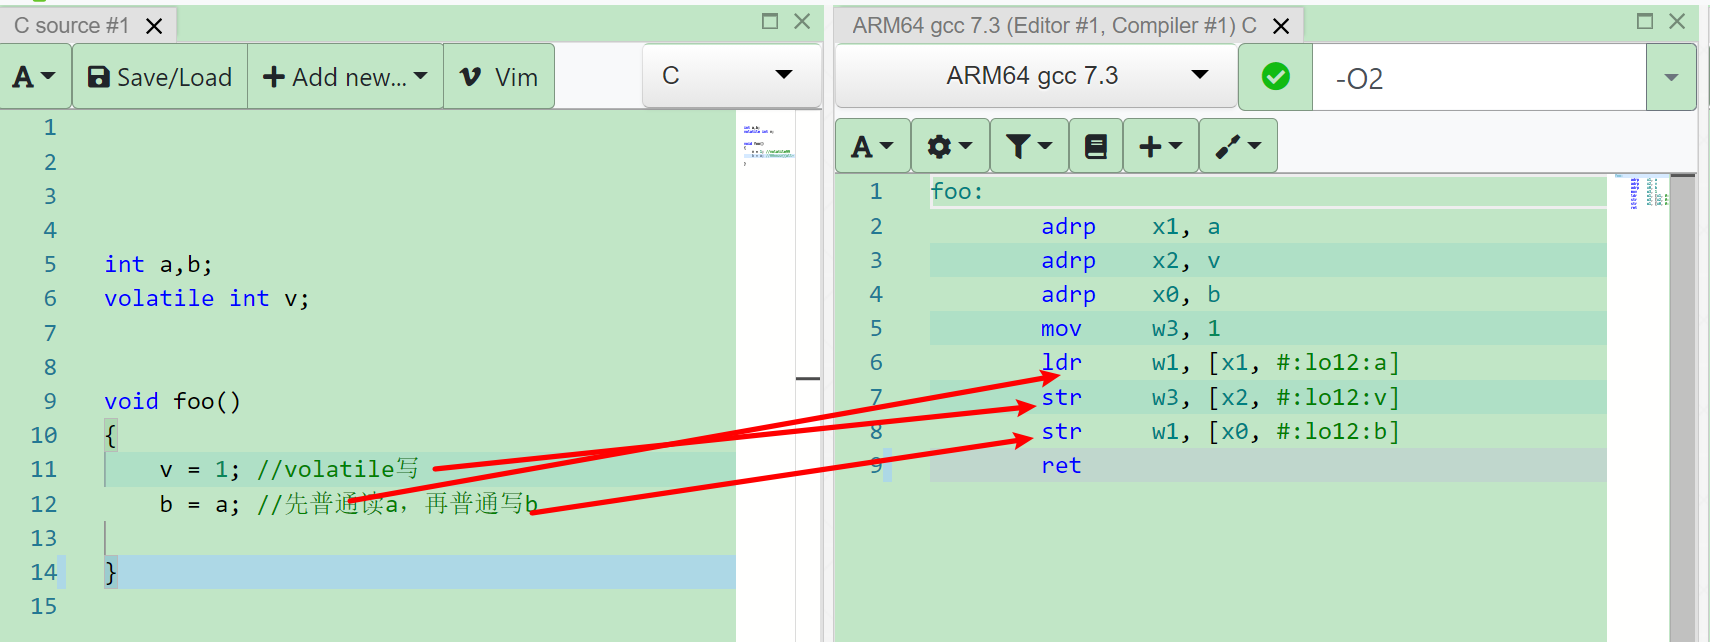Maximize the compiler output pane

[x=1645, y=21]
